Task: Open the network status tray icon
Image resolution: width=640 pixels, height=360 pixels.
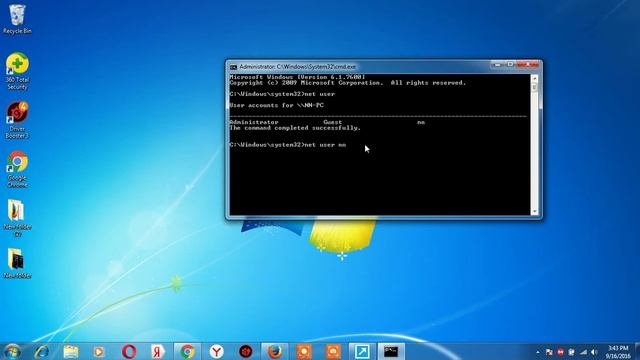Action: [x=583, y=352]
